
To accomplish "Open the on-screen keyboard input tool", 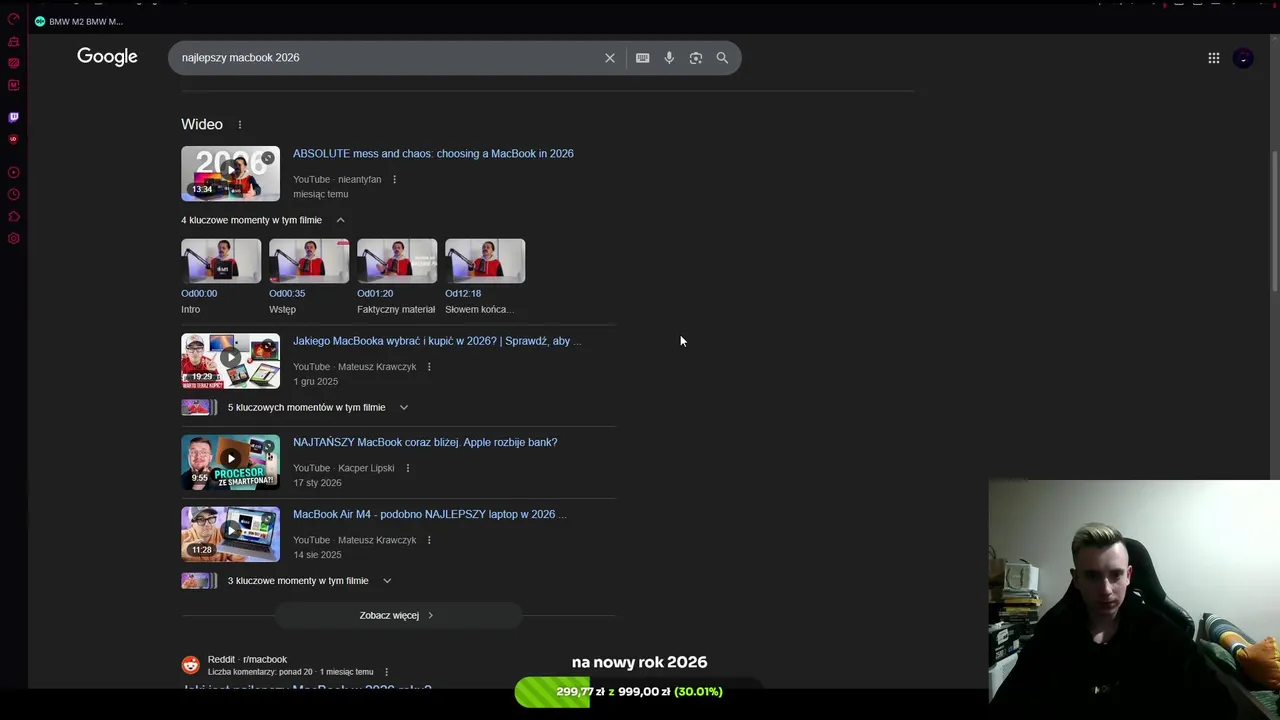I will (x=643, y=58).
